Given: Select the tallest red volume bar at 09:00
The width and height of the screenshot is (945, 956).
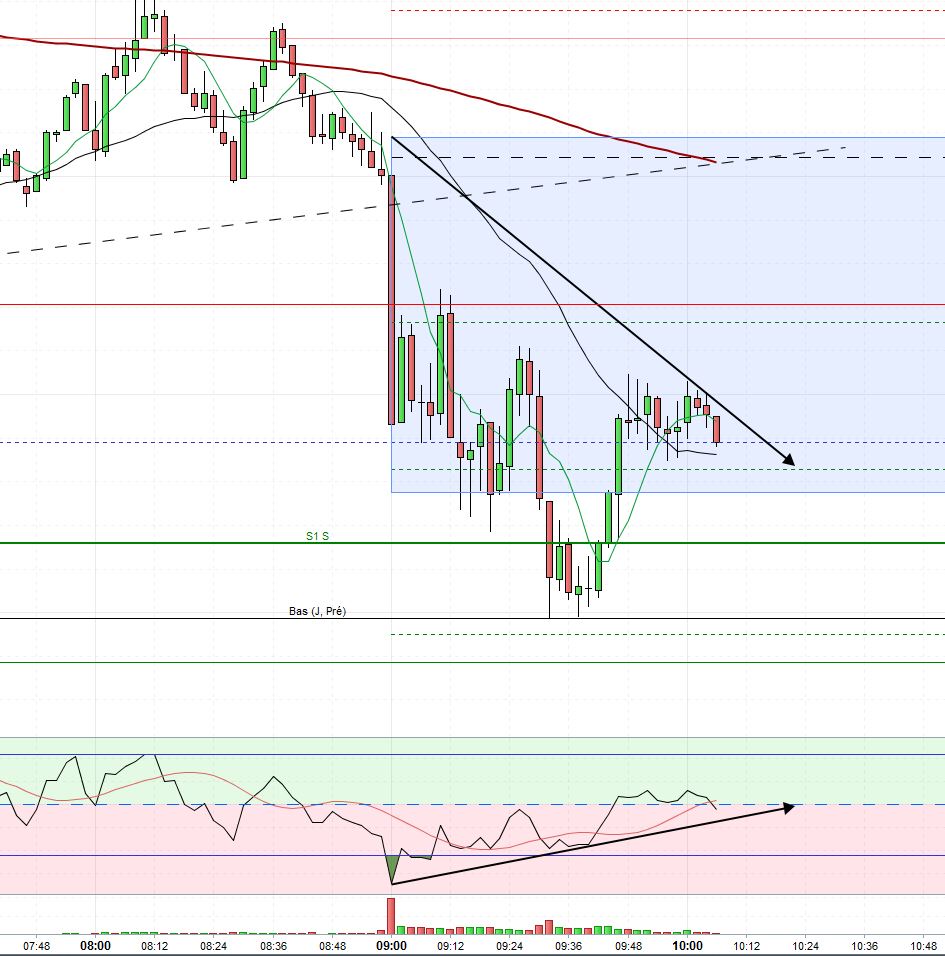Looking at the screenshot, I should 391,916.
